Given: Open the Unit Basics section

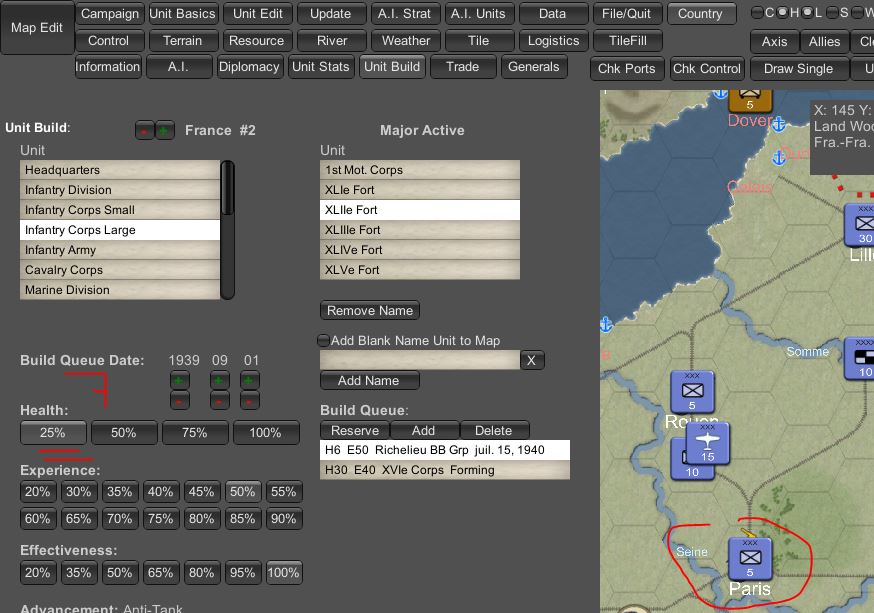Looking at the screenshot, I should pyautogui.click(x=182, y=14).
